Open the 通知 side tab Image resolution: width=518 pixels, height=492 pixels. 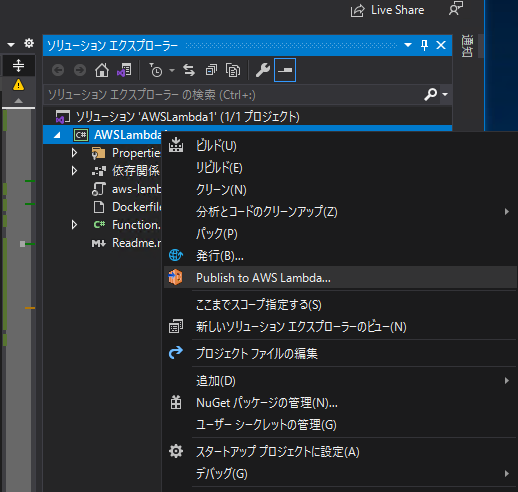pyautogui.click(x=467, y=46)
